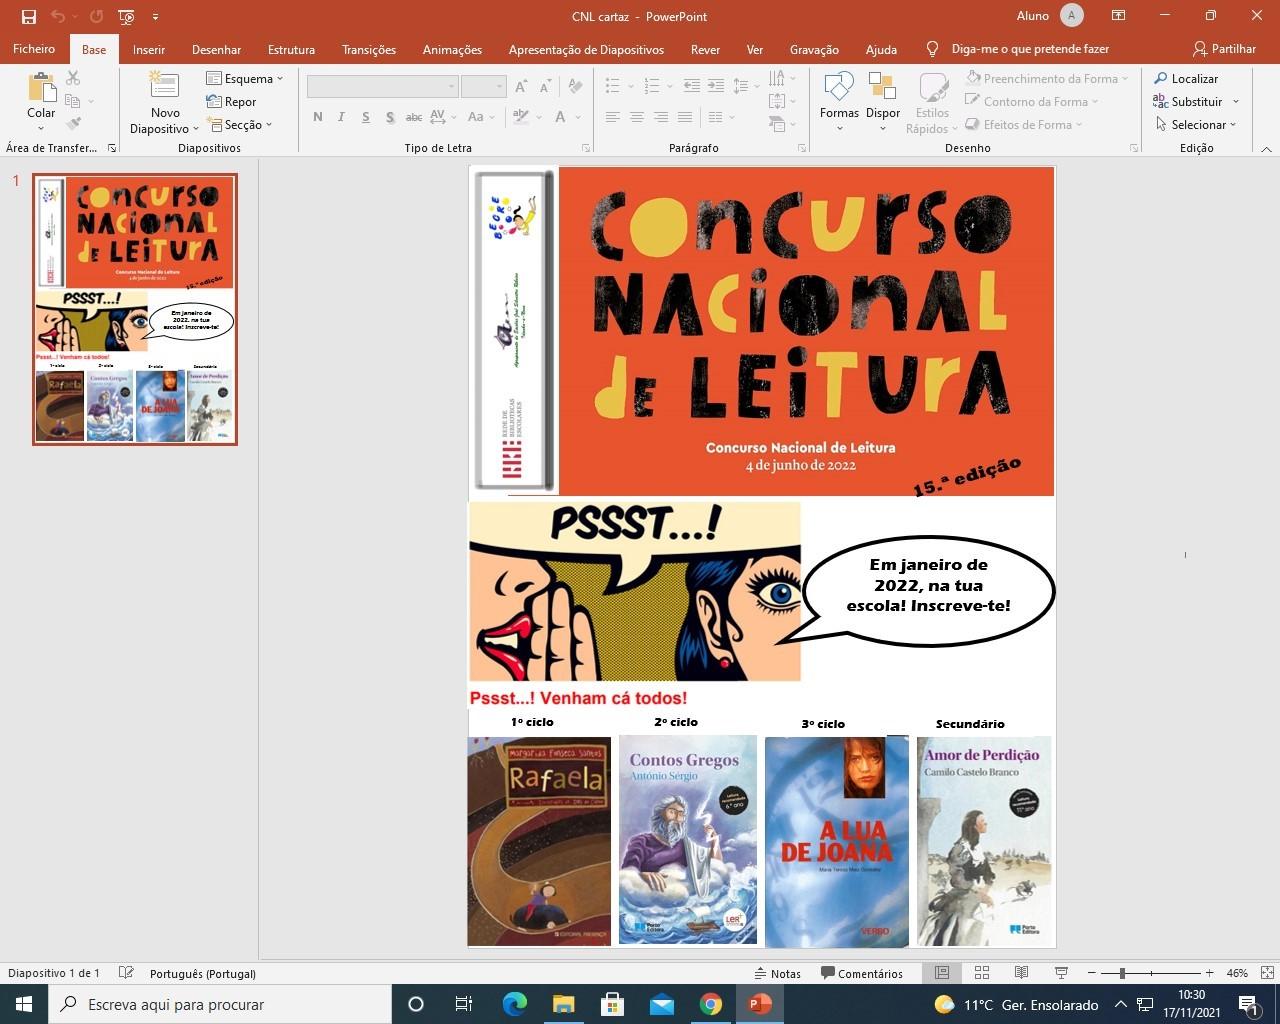Open font name combo box
This screenshot has width=1280, height=1024.
coord(382,87)
